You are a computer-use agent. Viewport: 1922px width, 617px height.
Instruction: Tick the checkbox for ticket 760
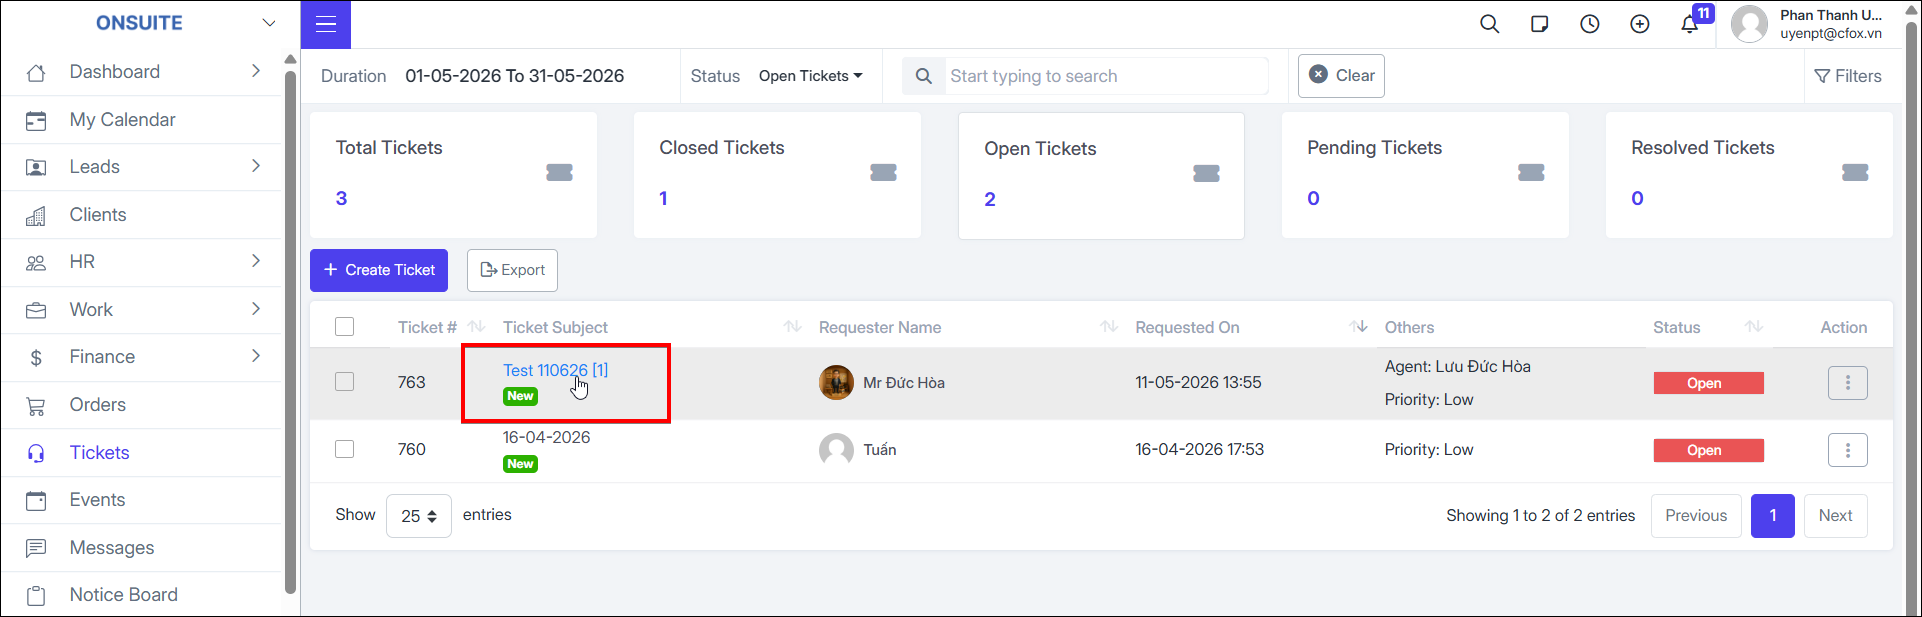[344, 449]
